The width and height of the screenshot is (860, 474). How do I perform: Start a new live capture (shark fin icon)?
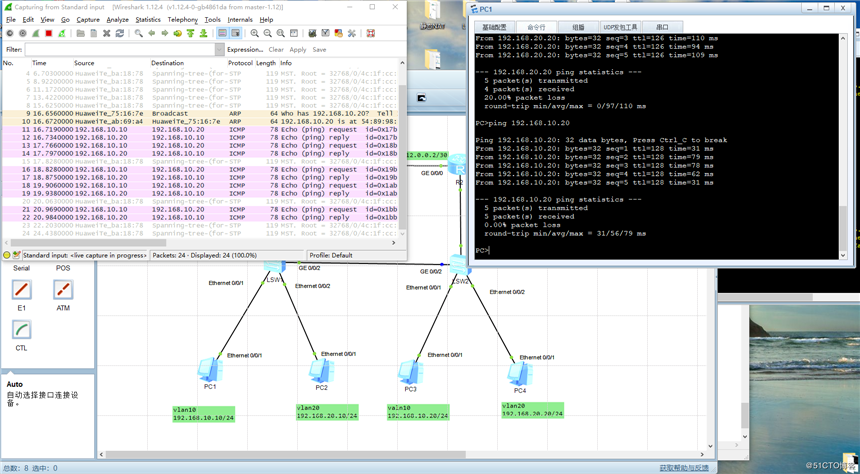tap(36, 33)
